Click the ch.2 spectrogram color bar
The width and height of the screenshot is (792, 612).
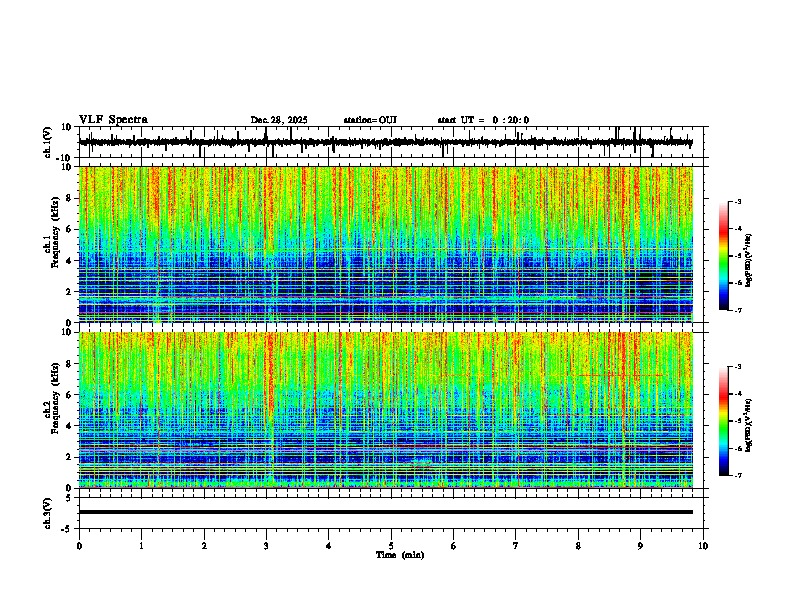(x=724, y=421)
